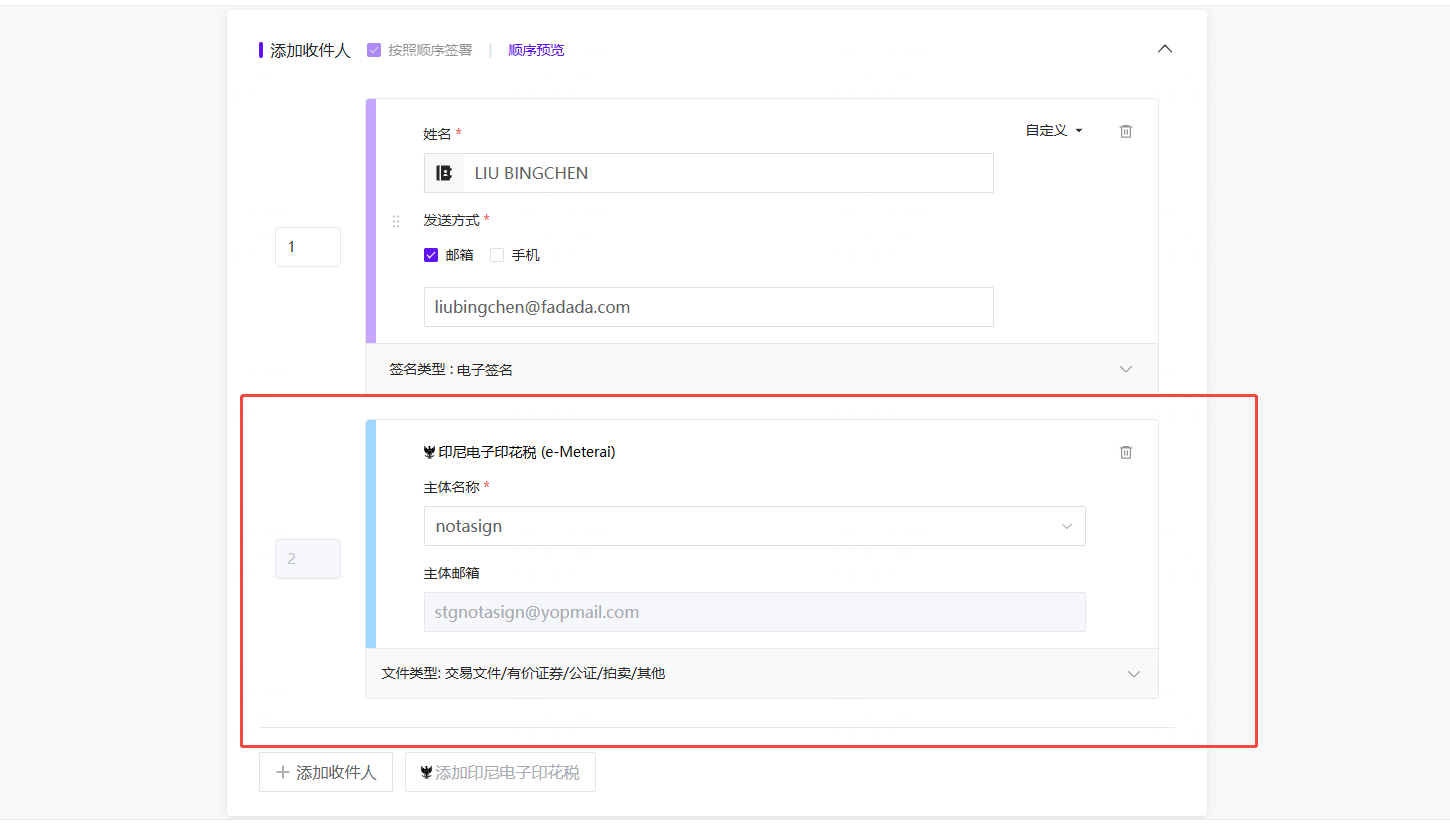Open the 主体名称 notasign dropdown
The image size is (1450, 827).
pyautogui.click(x=755, y=526)
